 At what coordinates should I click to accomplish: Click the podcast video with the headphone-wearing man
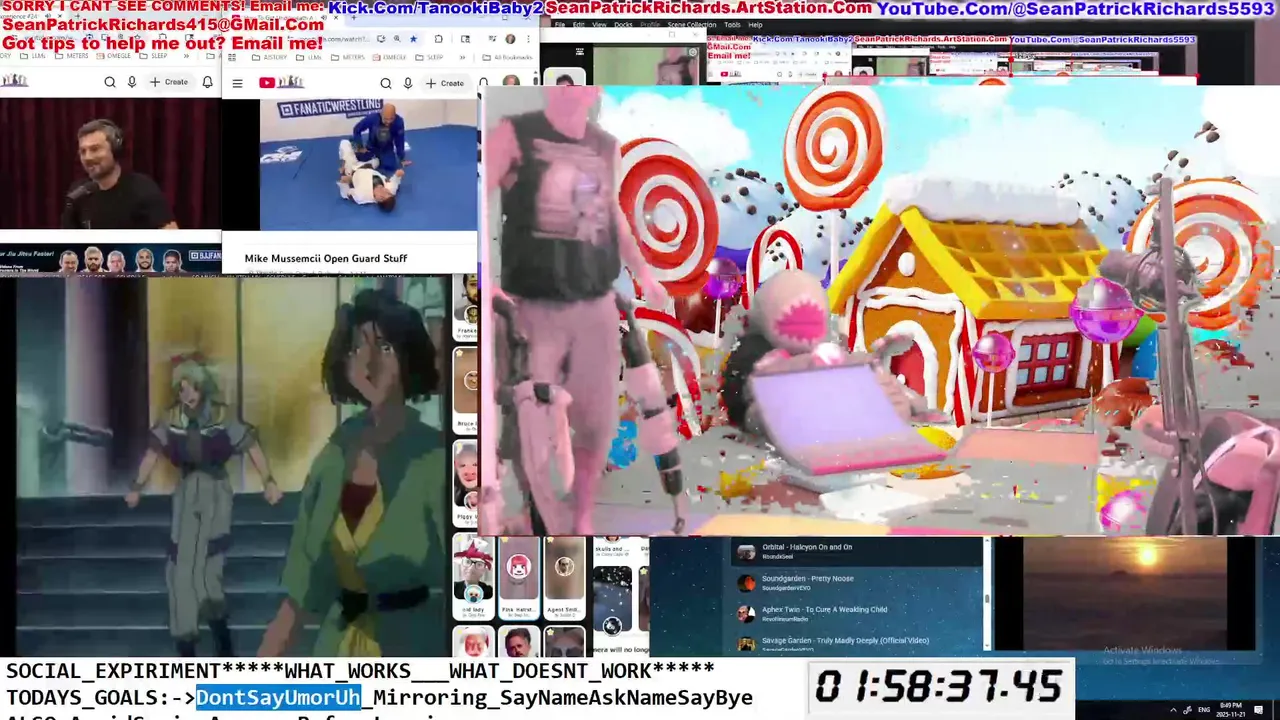pos(110,164)
